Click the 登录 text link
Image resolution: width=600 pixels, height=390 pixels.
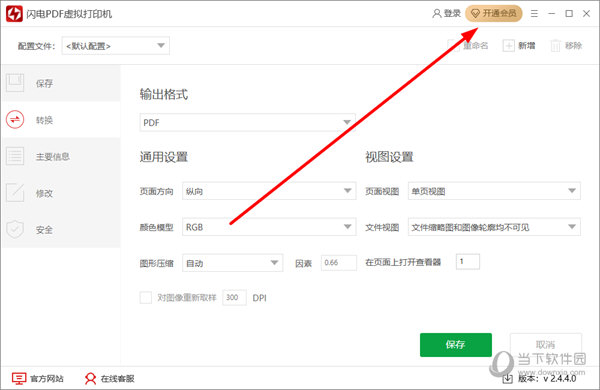tap(452, 13)
